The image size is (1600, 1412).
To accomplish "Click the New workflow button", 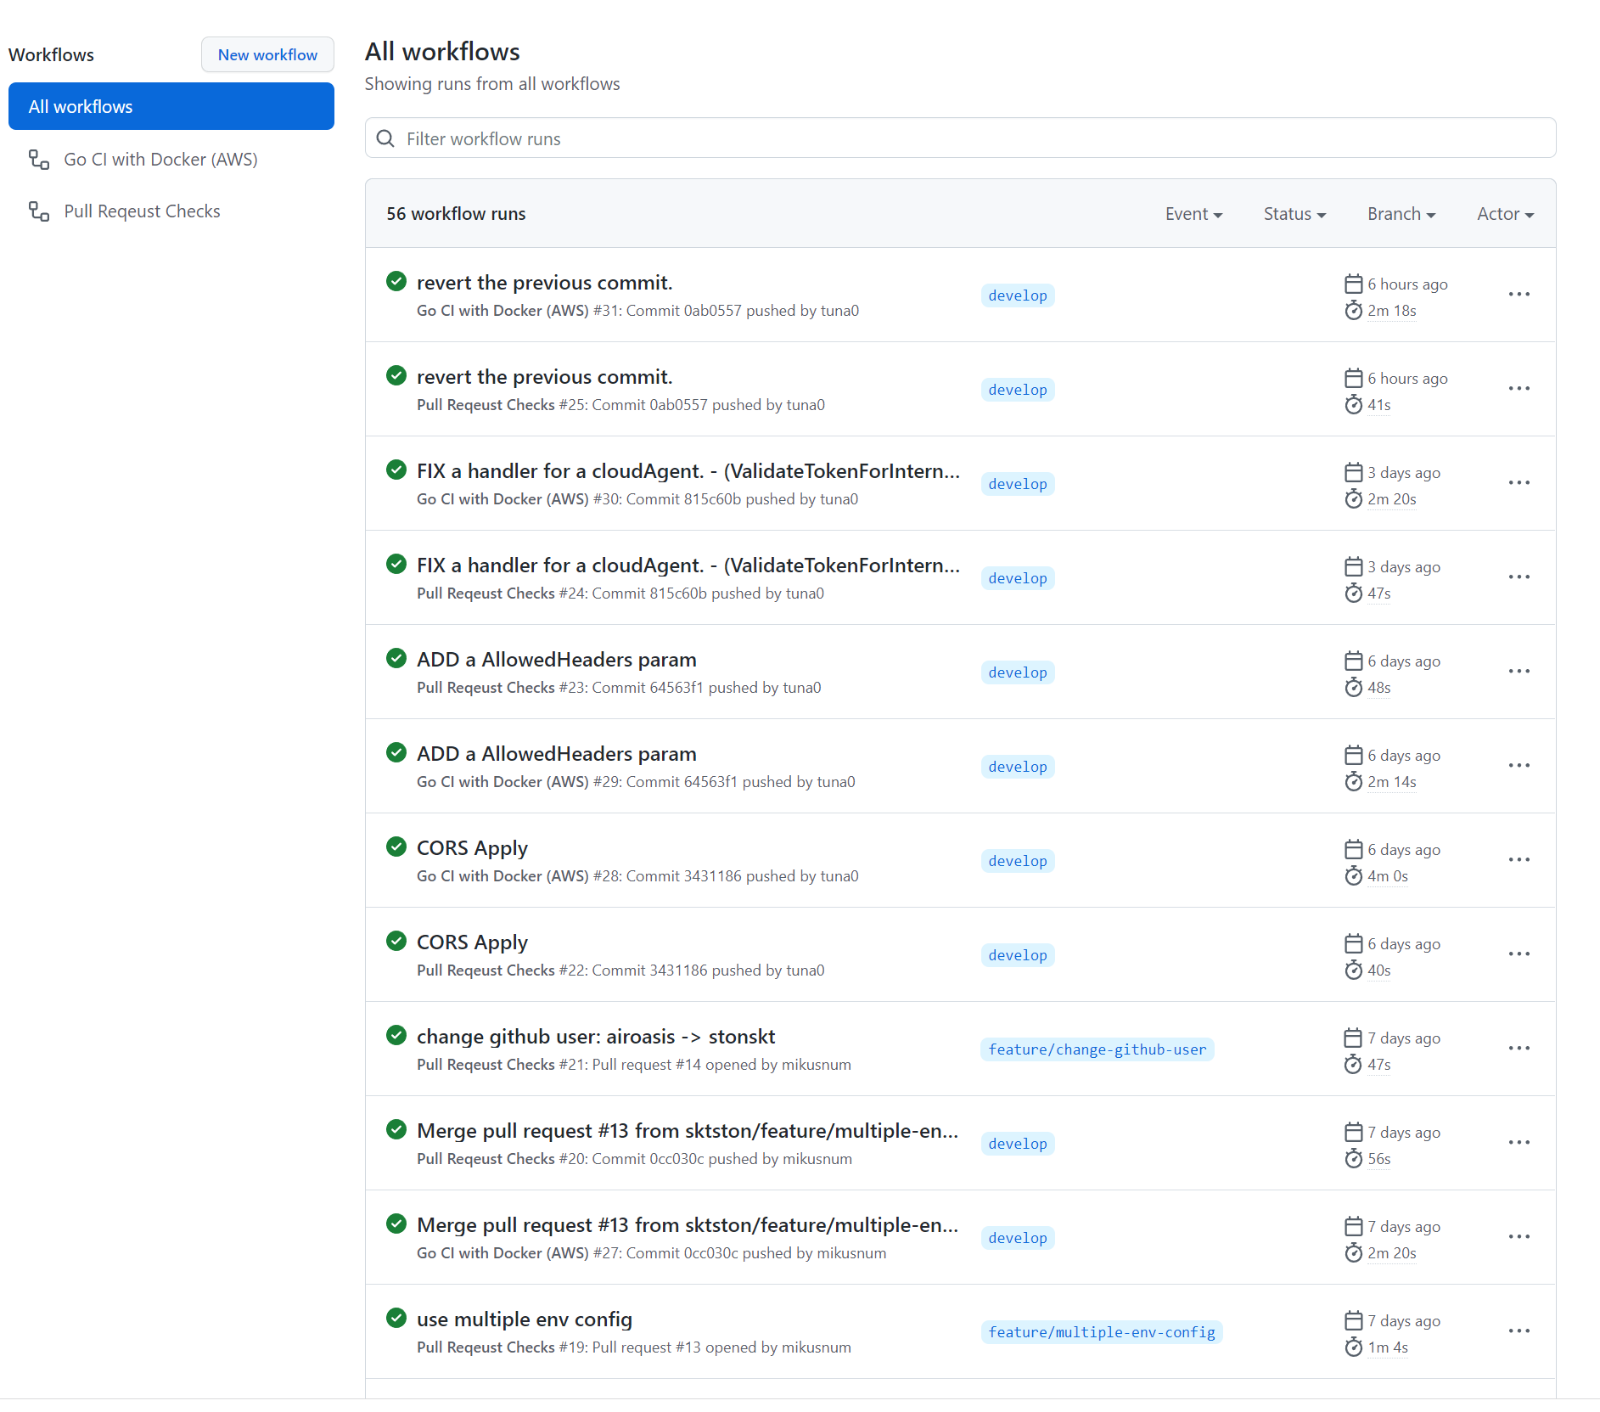I will (268, 55).
